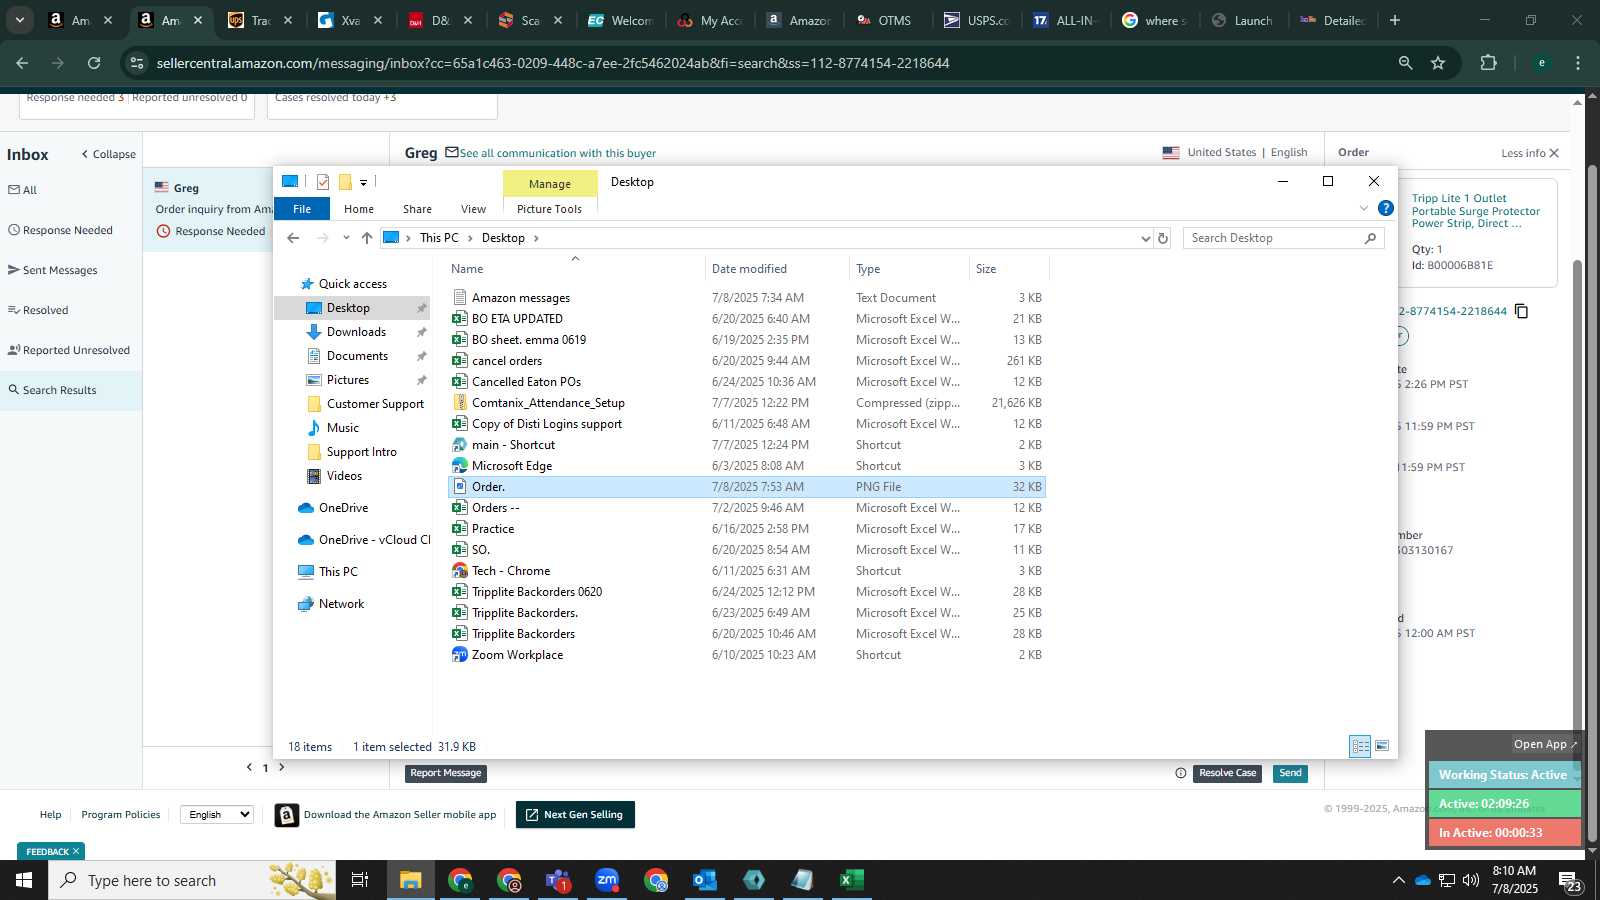The image size is (1600, 900).
Task: Expand the ribbon using the chevron
Action: pyautogui.click(x=1363, y=208)
